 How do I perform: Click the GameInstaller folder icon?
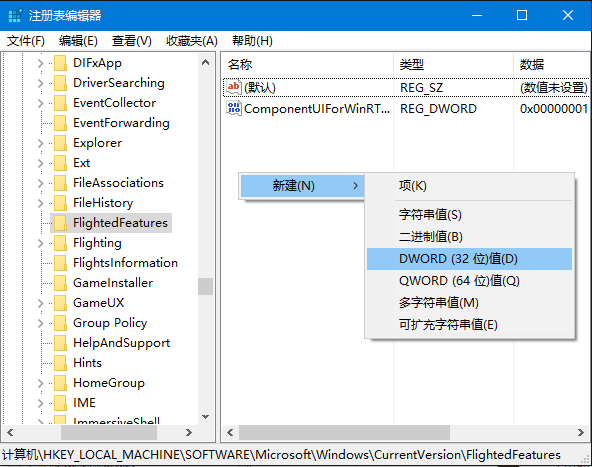coord(60,283)
